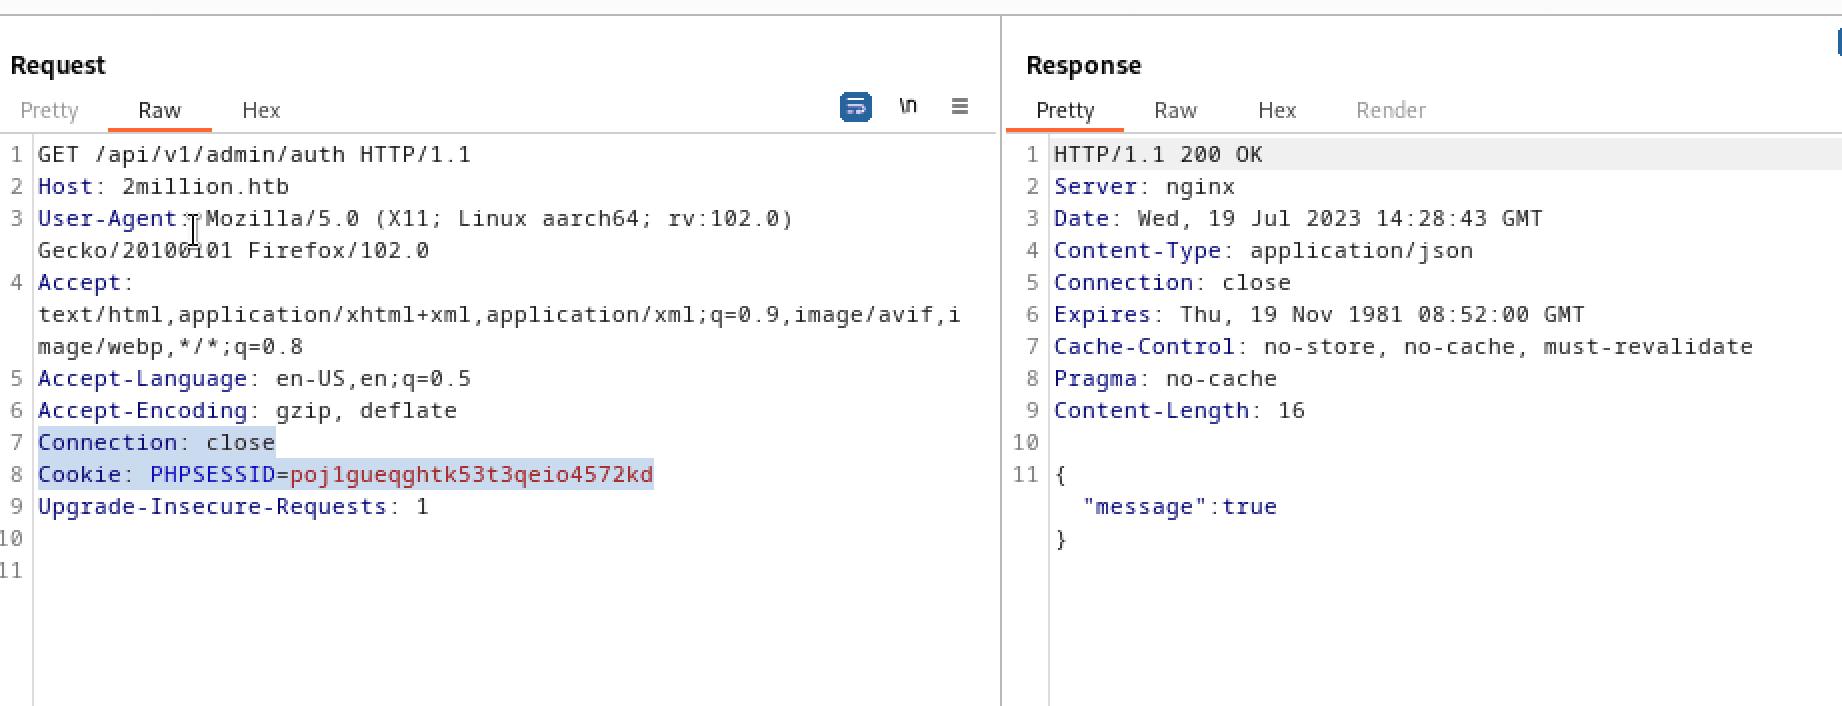Viewport: 1842px width, 706px height.
Task: Click the Cache-Control header in response
Action: [1144, 346]
